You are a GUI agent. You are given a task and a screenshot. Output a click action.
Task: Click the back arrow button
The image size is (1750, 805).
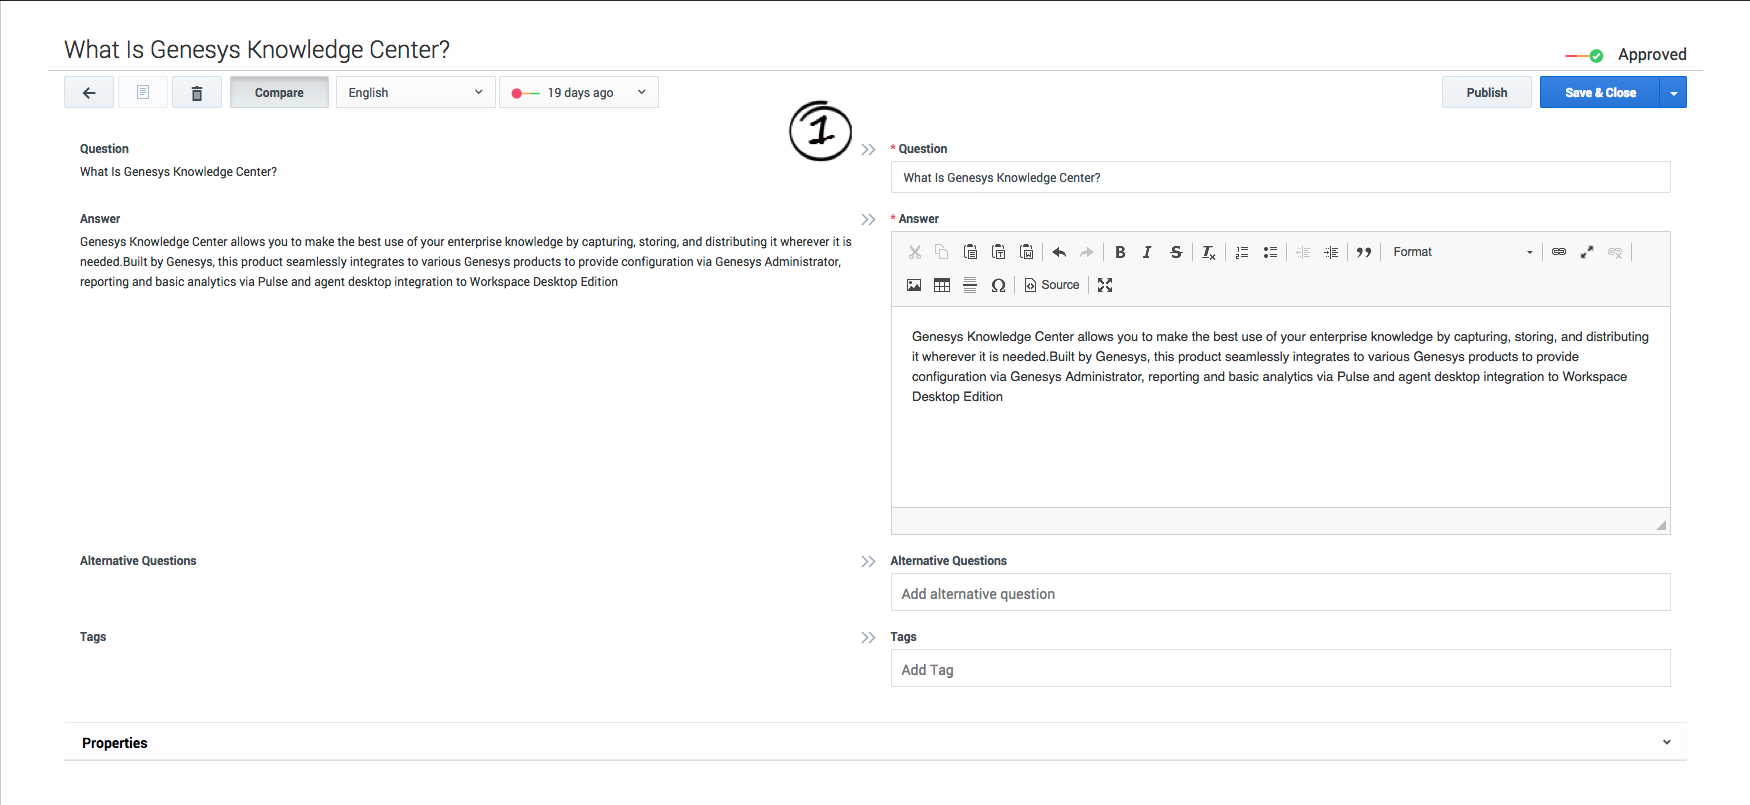point(89,93)
